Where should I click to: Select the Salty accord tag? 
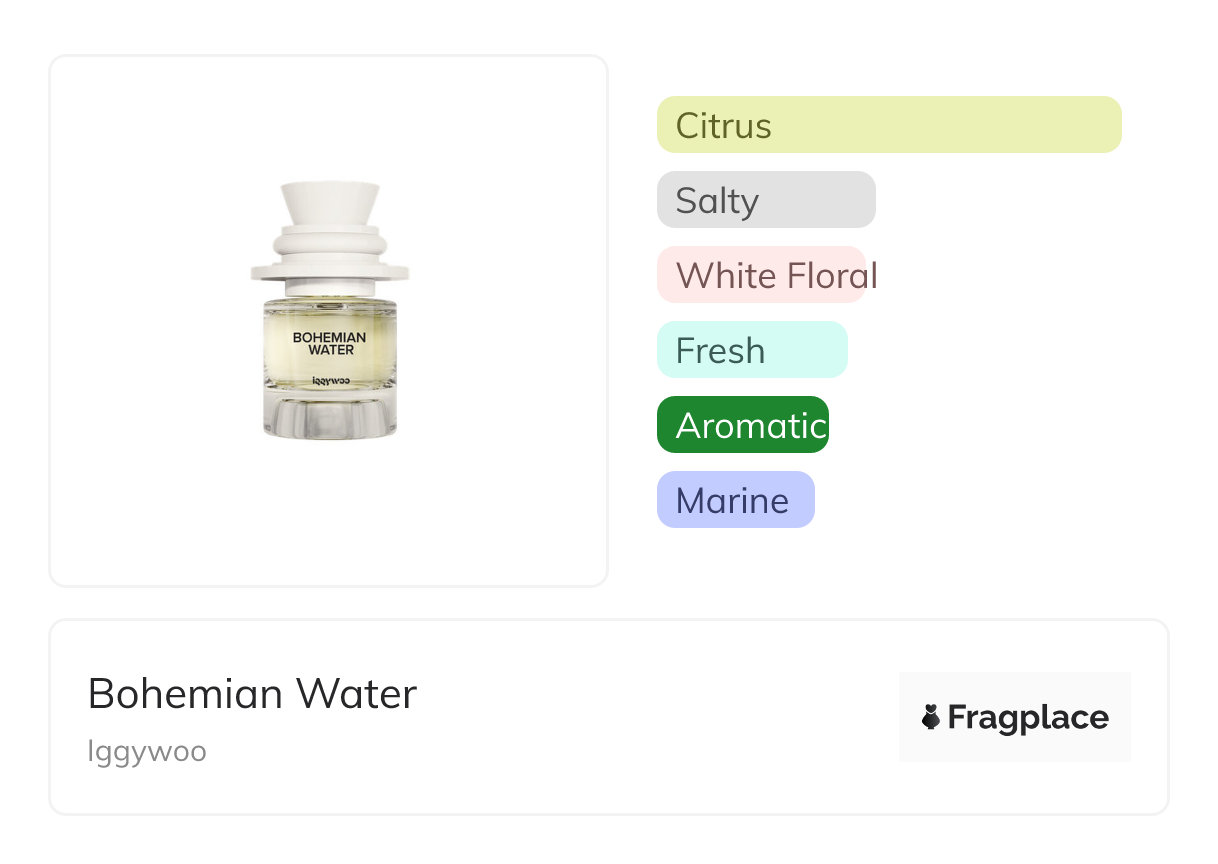point(766,200)
